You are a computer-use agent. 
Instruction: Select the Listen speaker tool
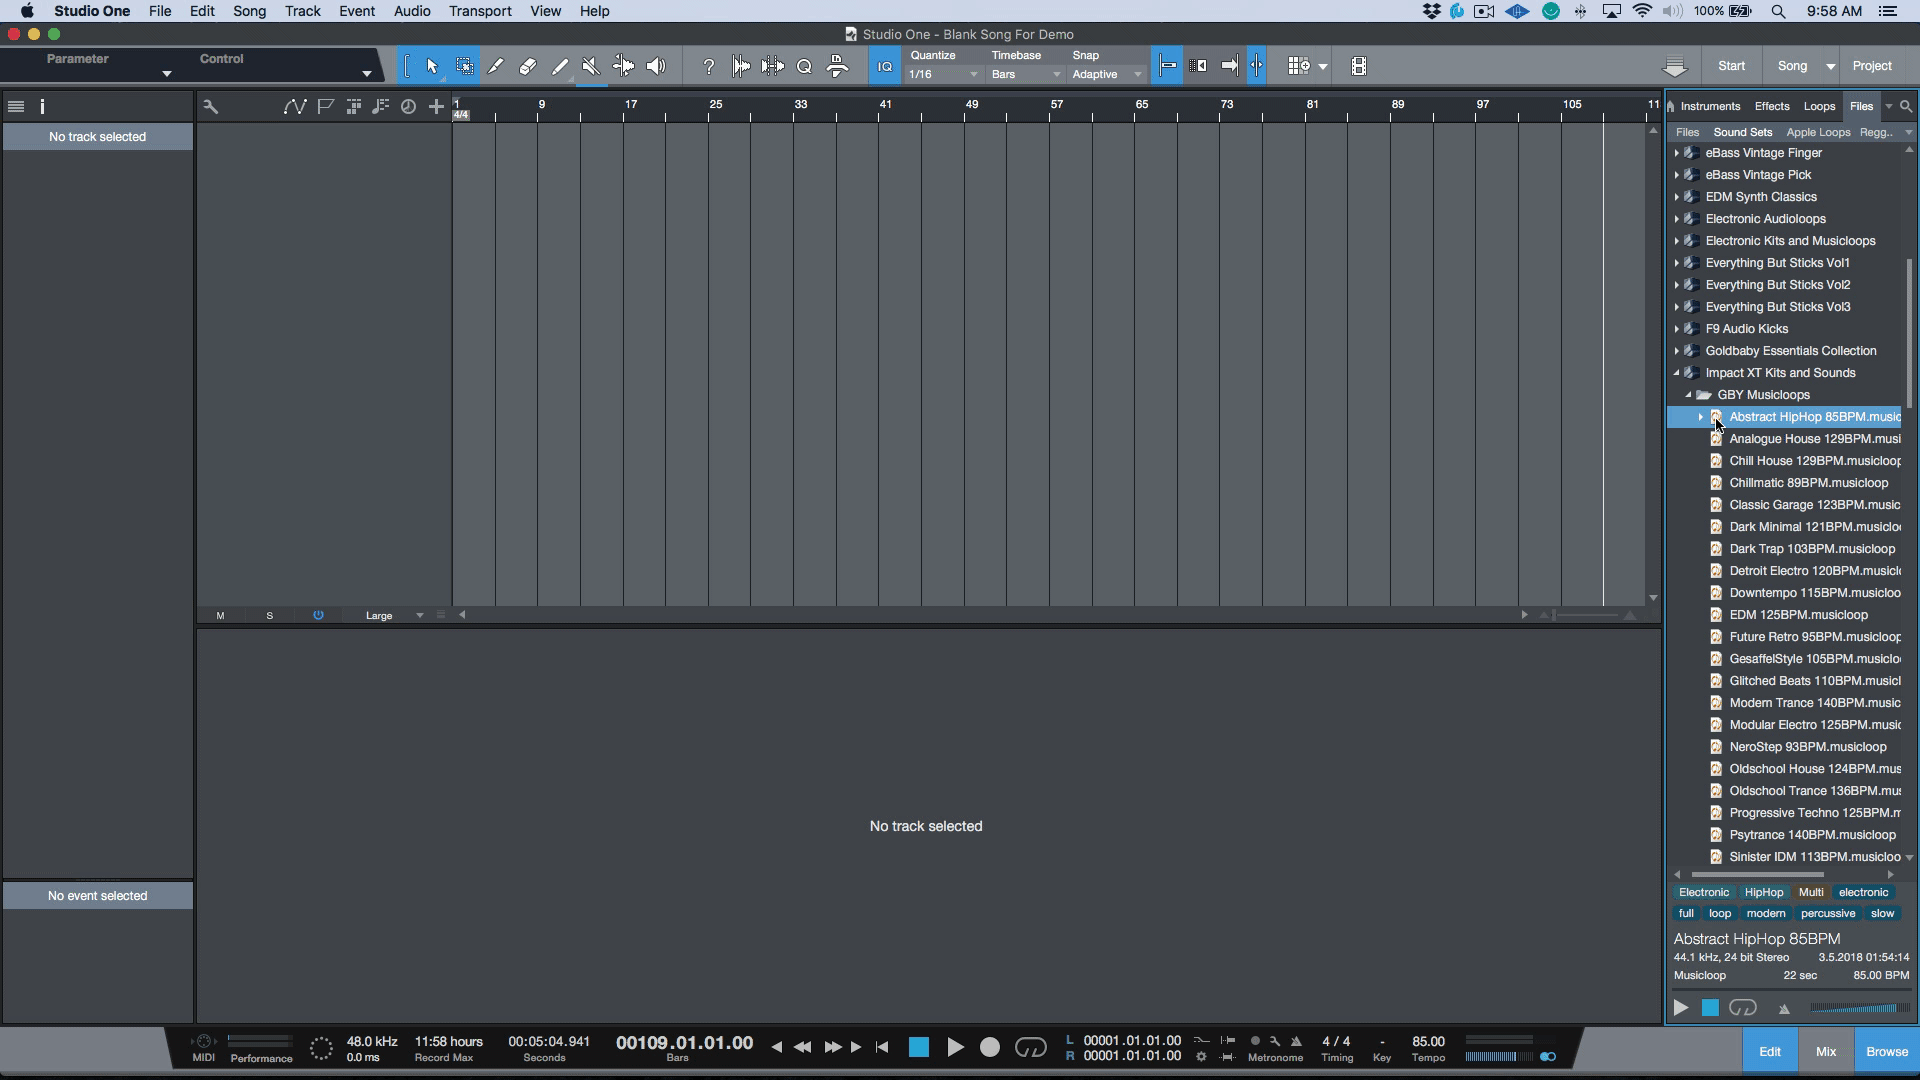tap(656, 66)
